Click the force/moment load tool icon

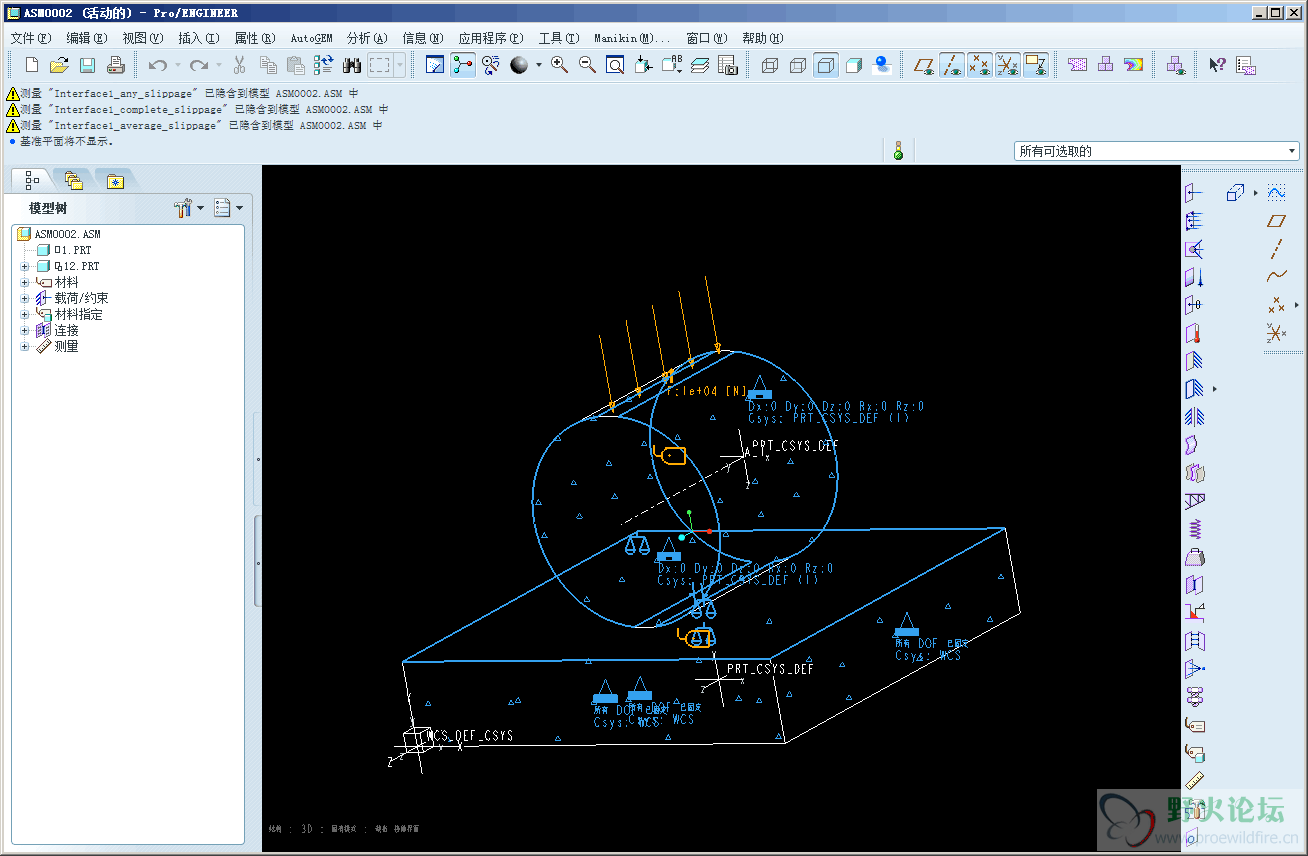(x=1194, y=193)
